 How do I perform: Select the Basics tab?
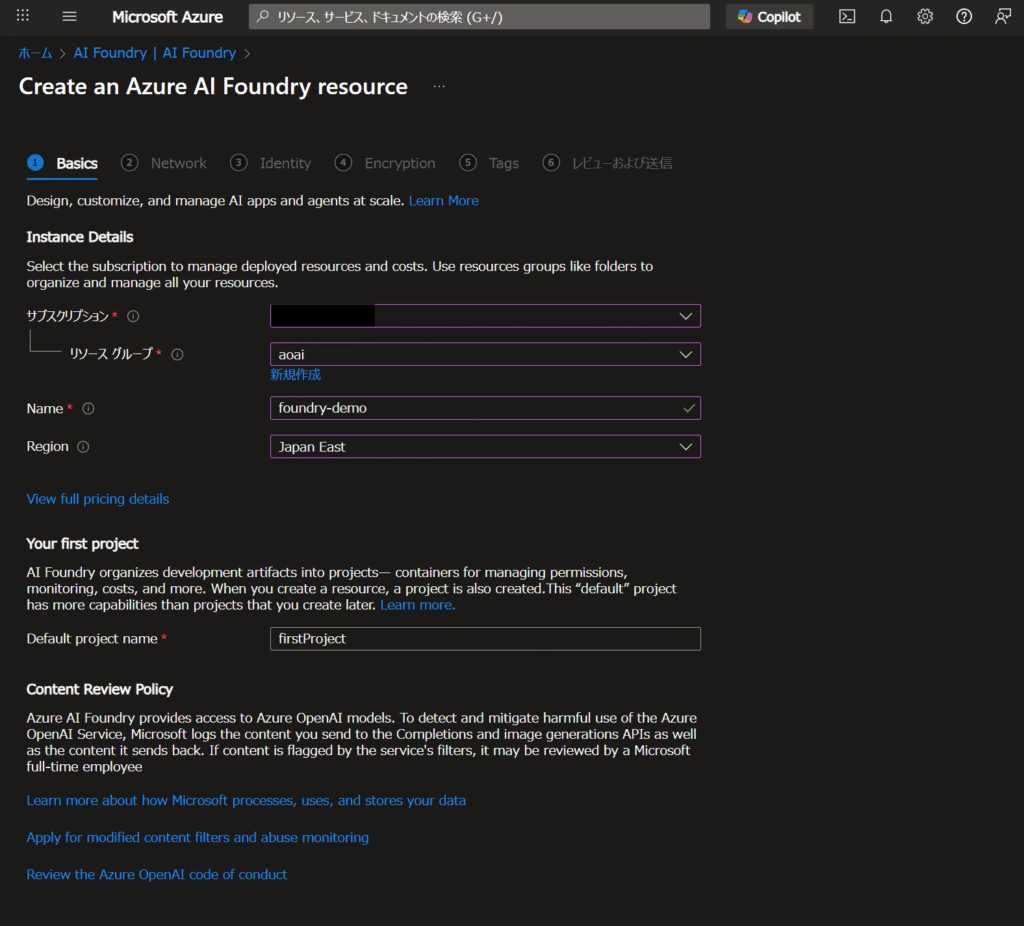point(63,163)
